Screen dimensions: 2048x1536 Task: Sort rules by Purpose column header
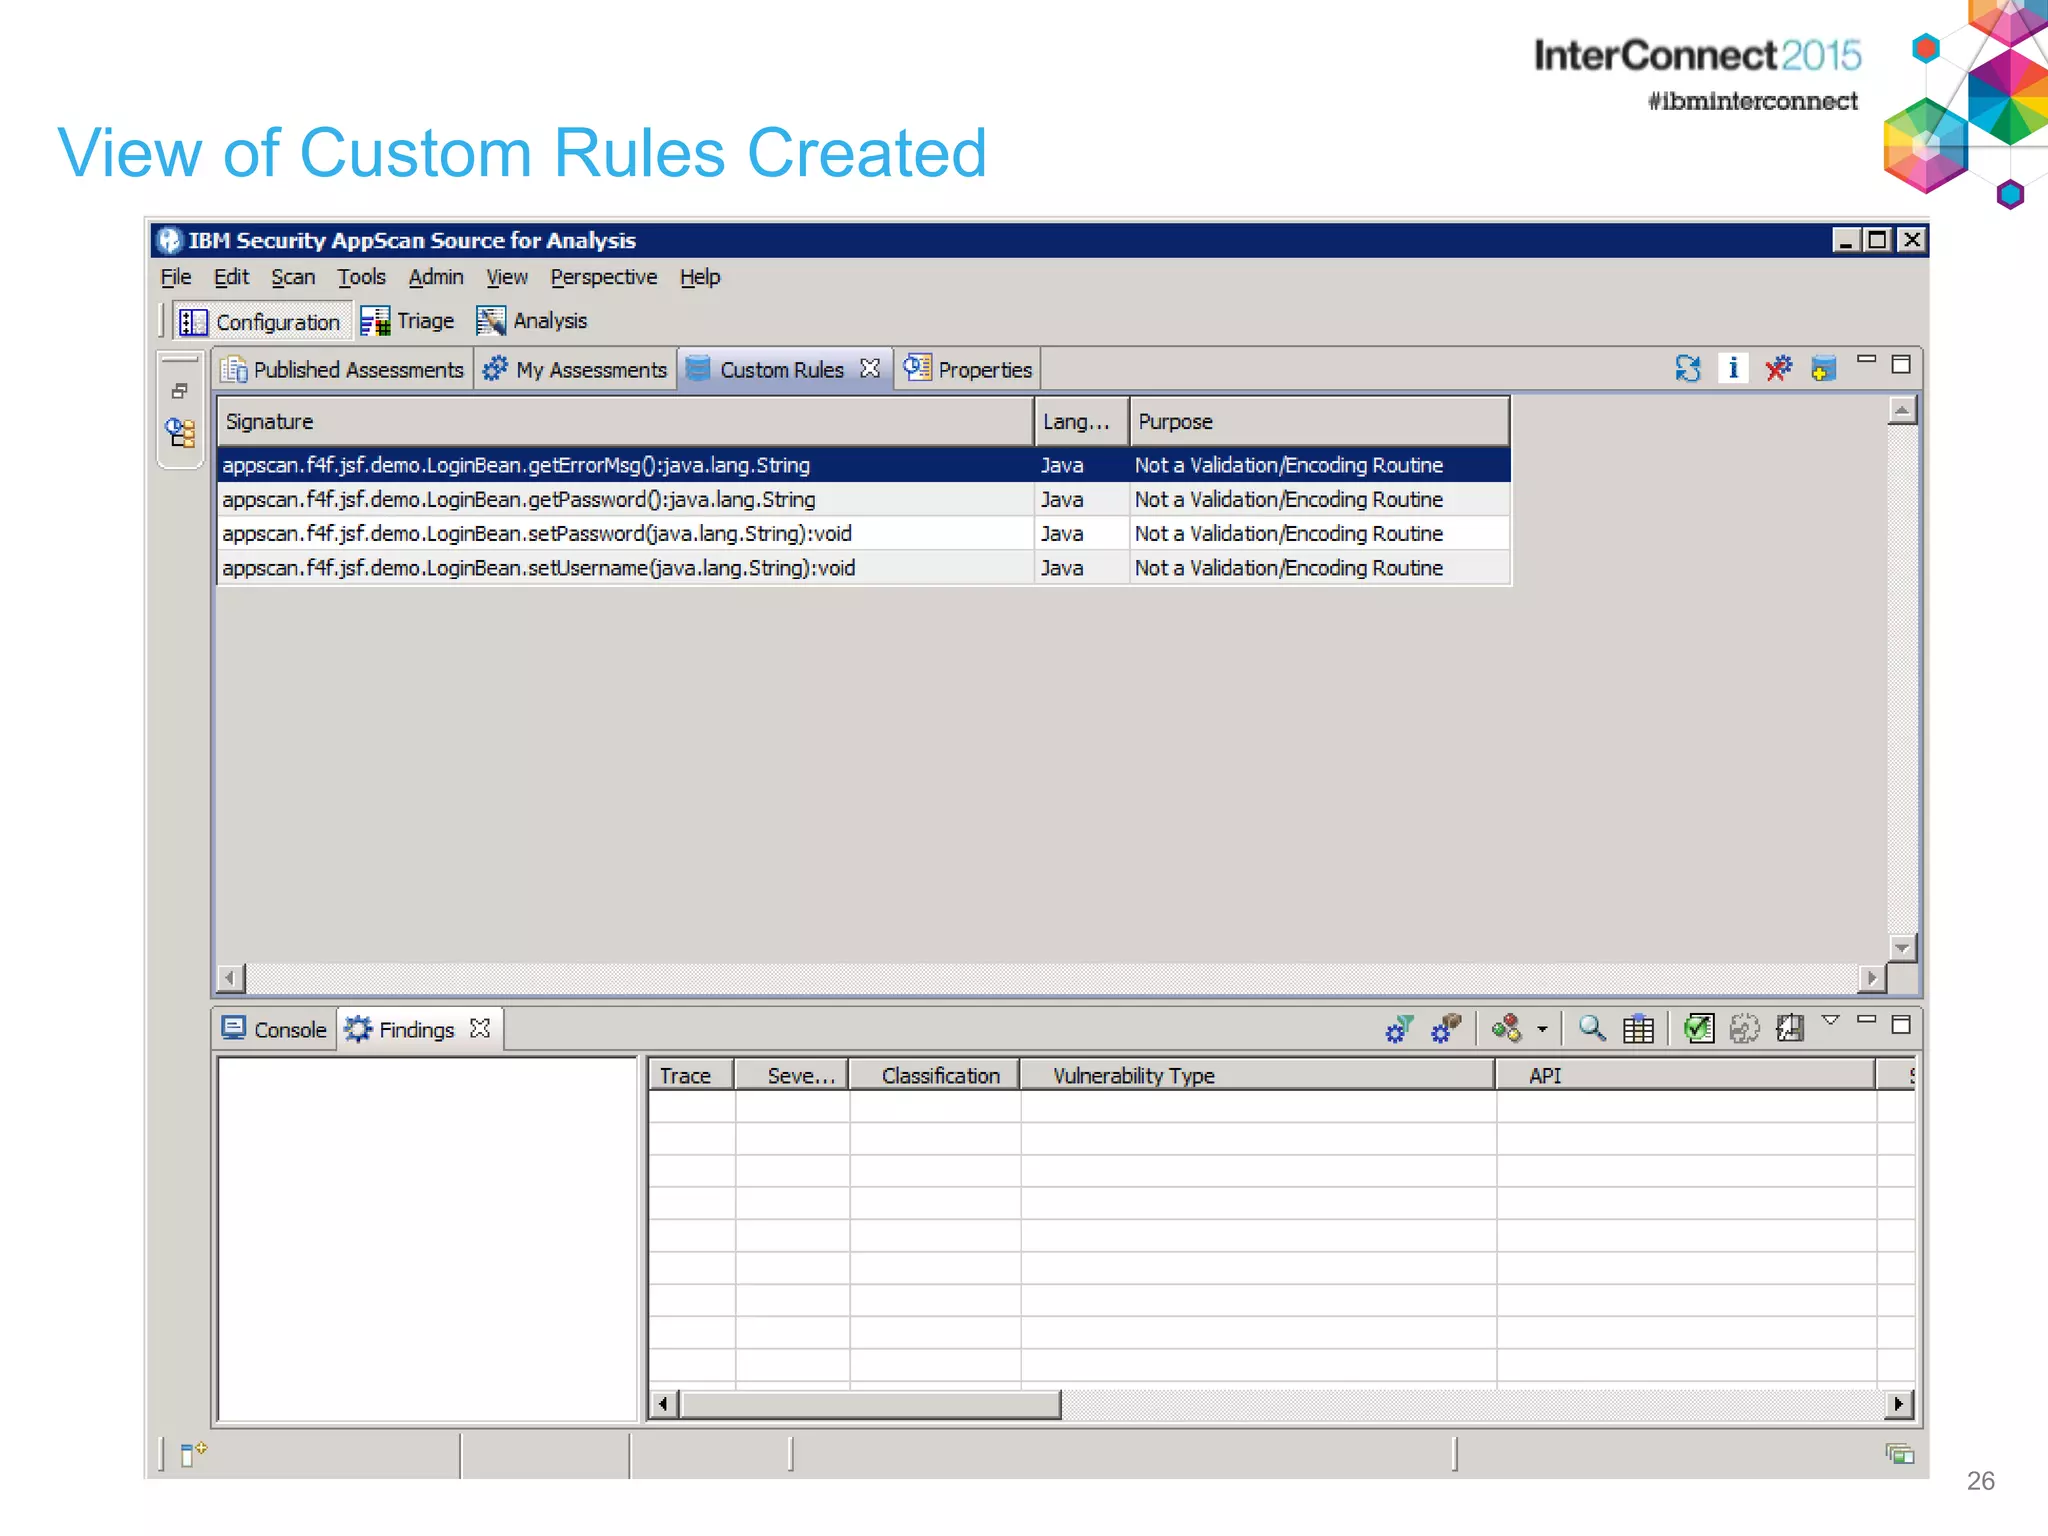pos(1319,421)
